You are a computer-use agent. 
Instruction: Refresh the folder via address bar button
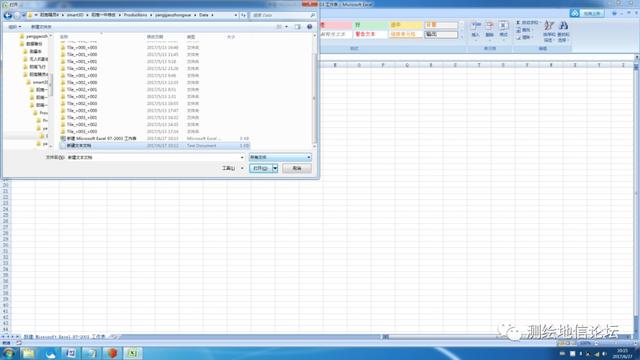(243, 15)
